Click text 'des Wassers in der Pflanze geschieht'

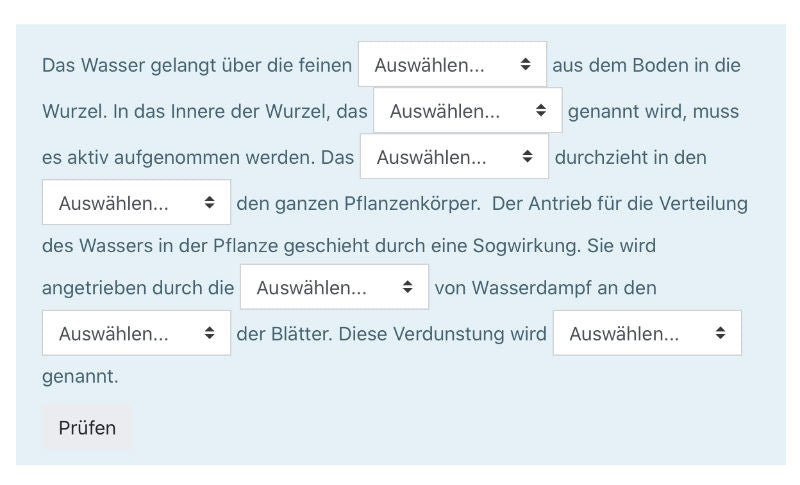click(206, 246)
